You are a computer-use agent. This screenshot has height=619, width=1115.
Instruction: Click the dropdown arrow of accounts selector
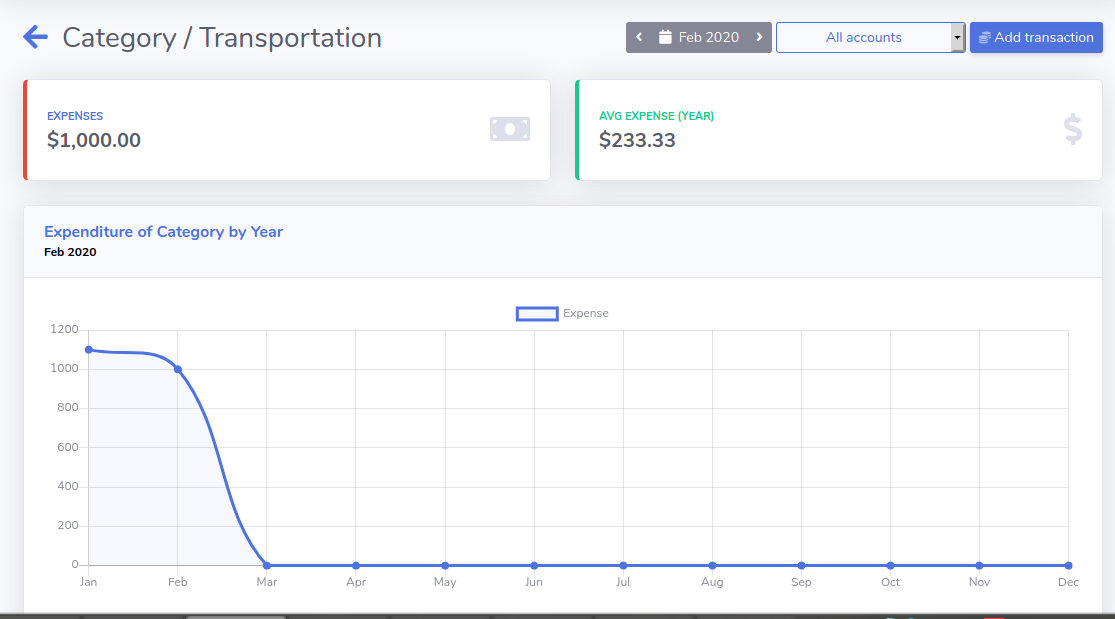[958, 38]
